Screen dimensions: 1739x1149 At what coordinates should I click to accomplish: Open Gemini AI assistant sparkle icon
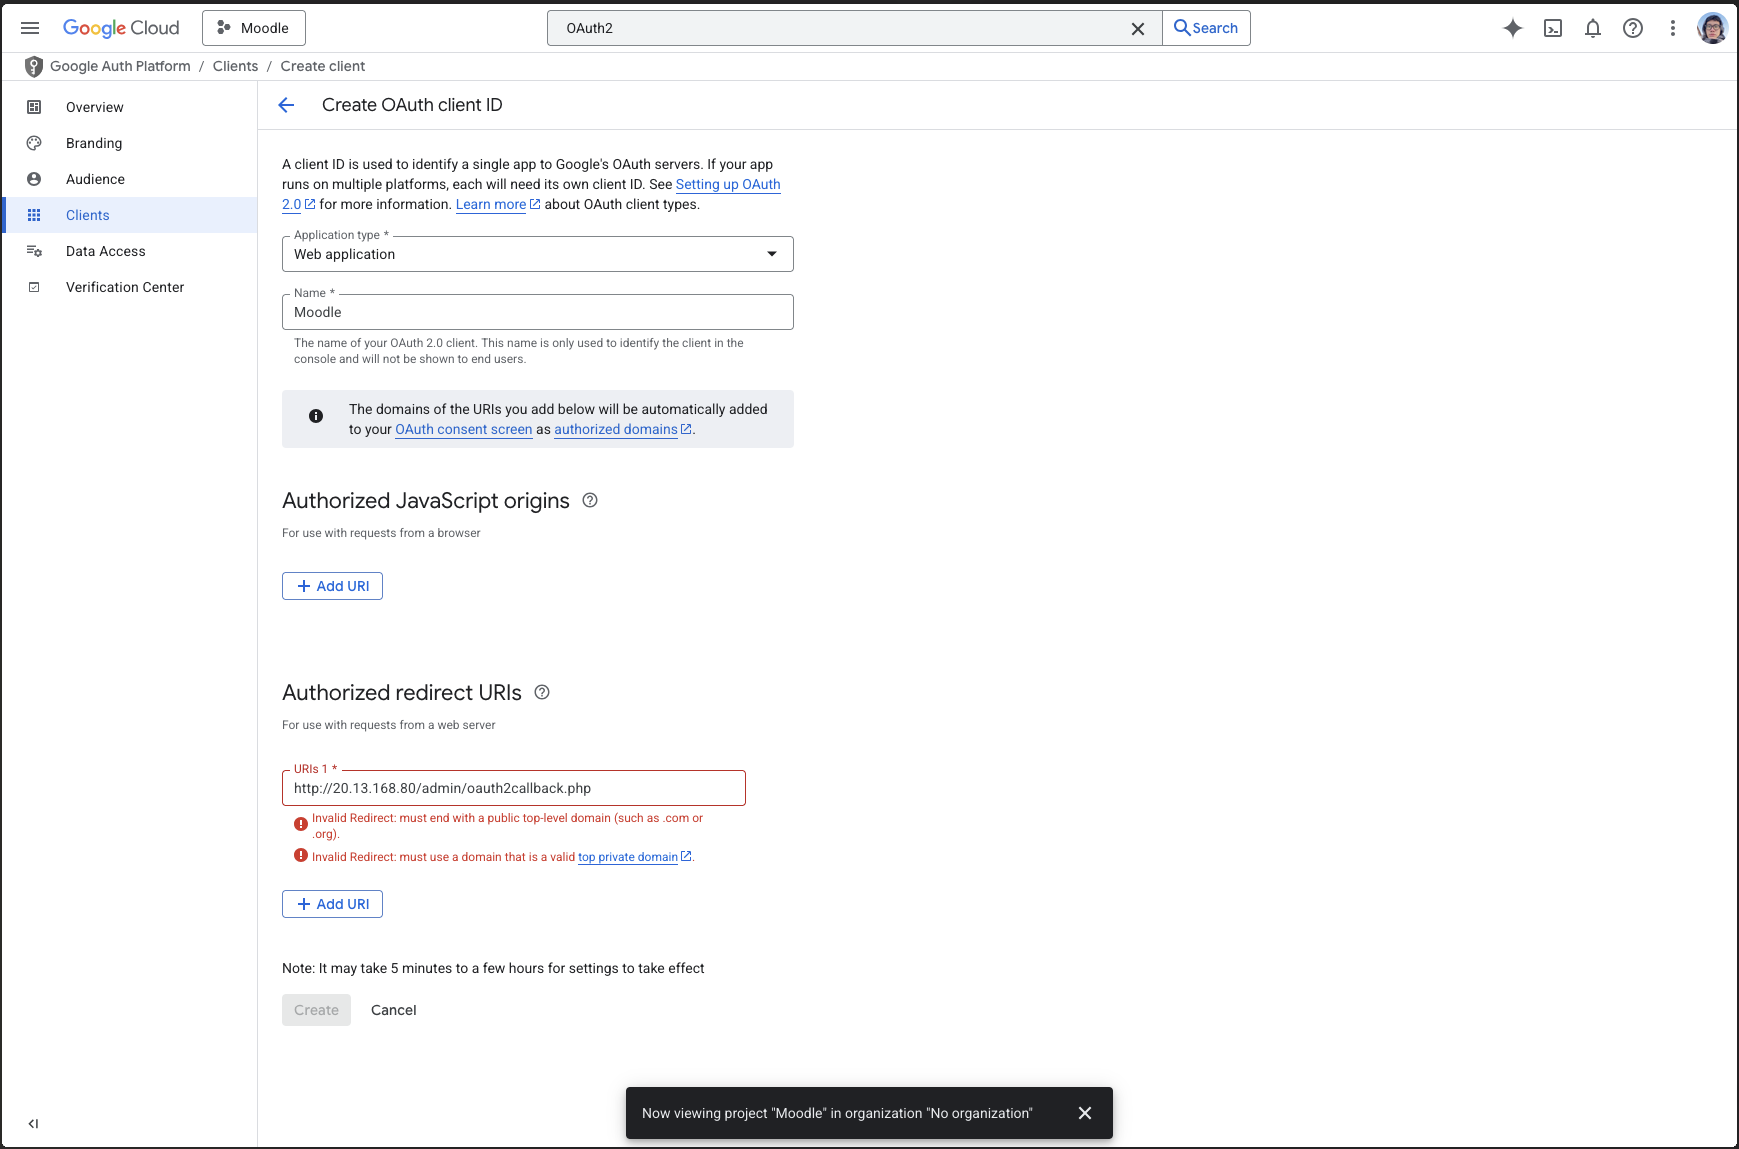1512,28
